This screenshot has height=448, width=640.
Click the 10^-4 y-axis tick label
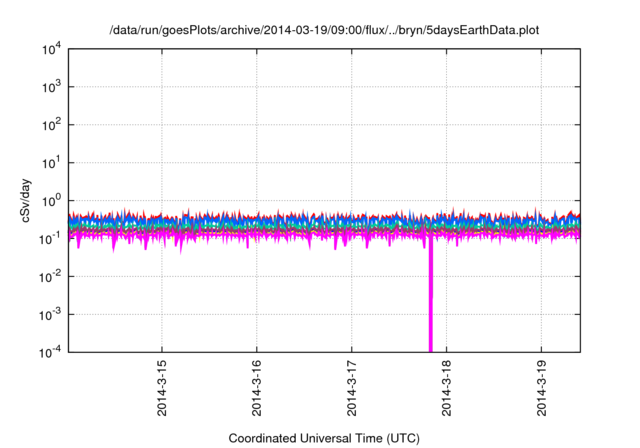coord(51,352)
